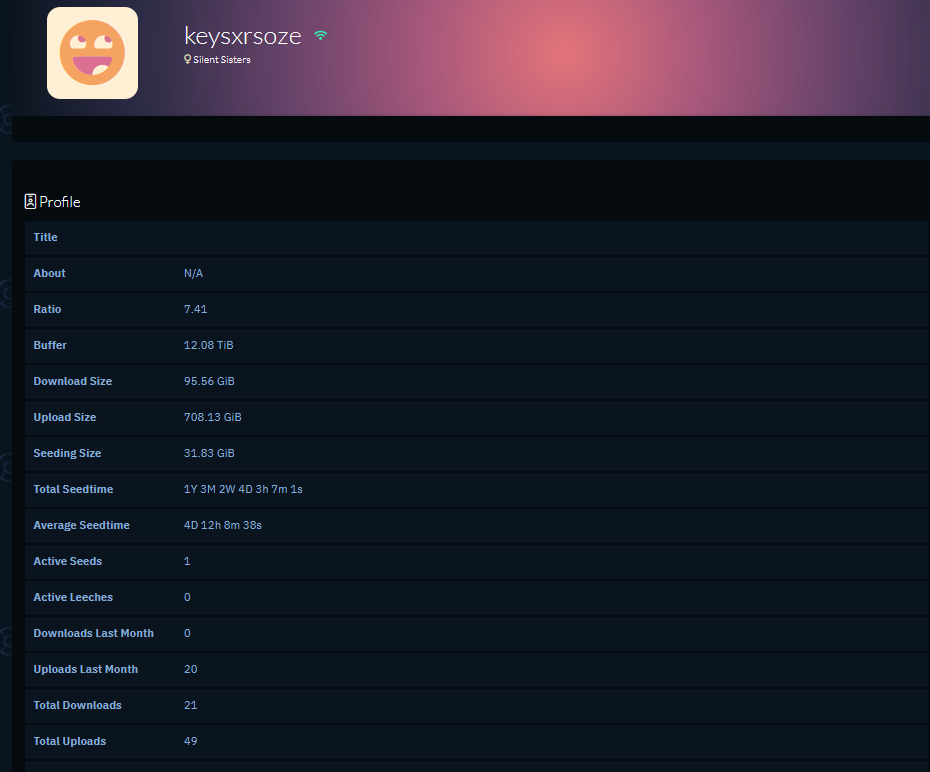Click the Profile section ID card icon
930x772 pixels.
coord(30,202)
